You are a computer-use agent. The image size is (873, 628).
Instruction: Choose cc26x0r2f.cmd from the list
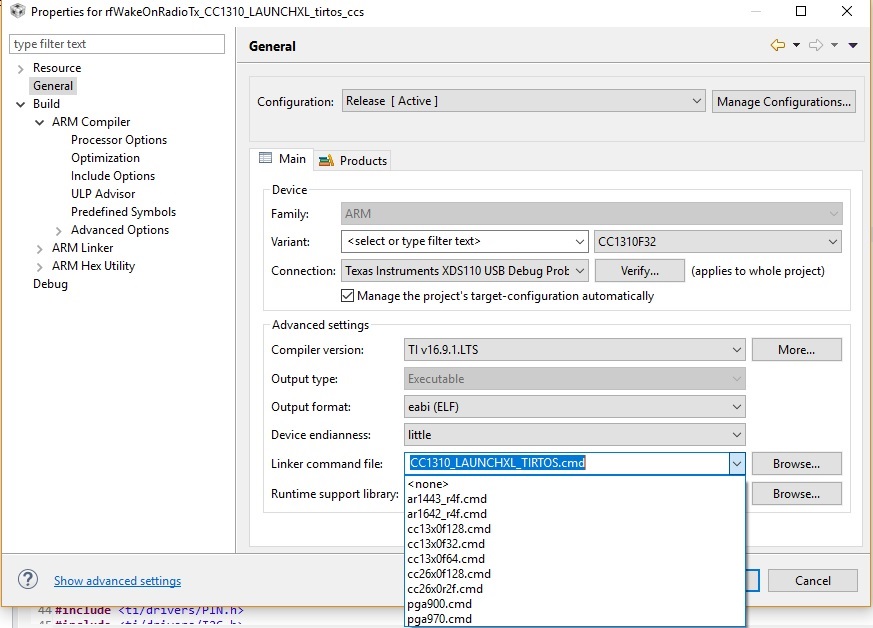point(575,589)
